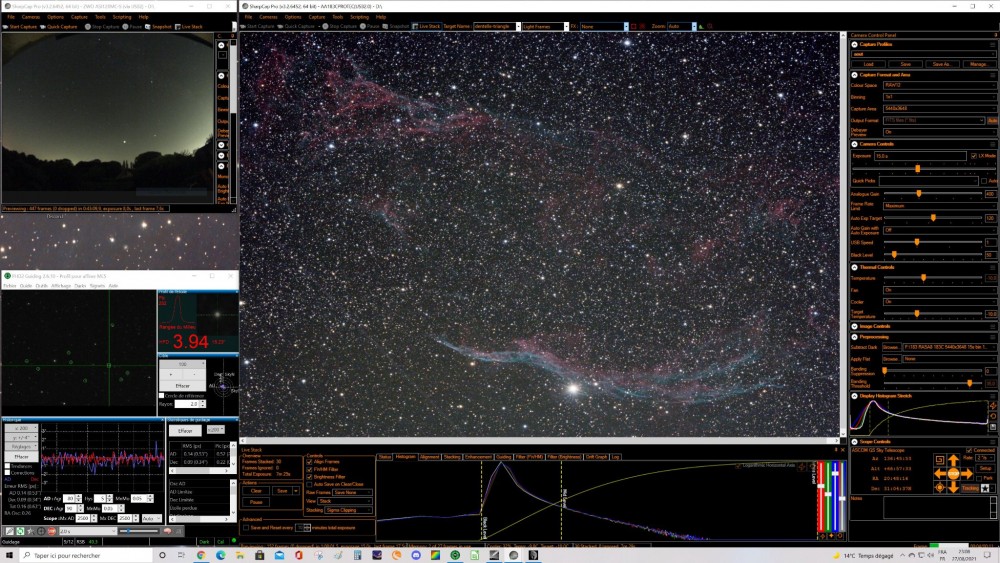Pin the Live Stack panel

pyautogui.click(x=836, y=450)
